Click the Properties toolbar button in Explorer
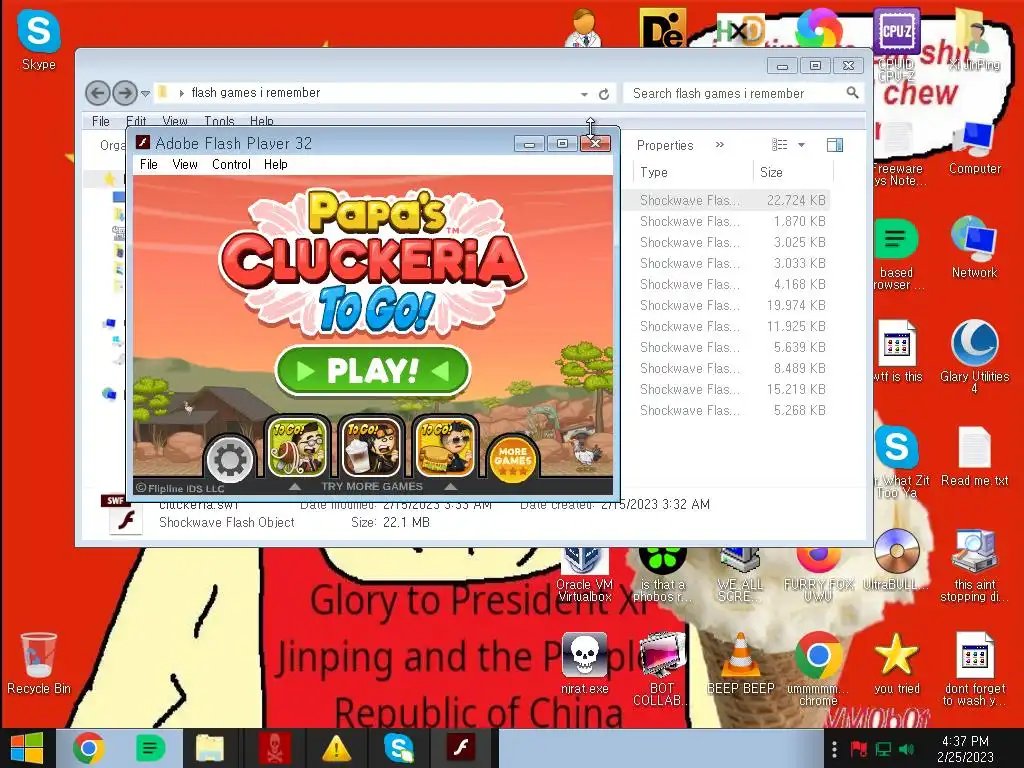Screen dimensions: 1024x768 [x=665, y=145]
